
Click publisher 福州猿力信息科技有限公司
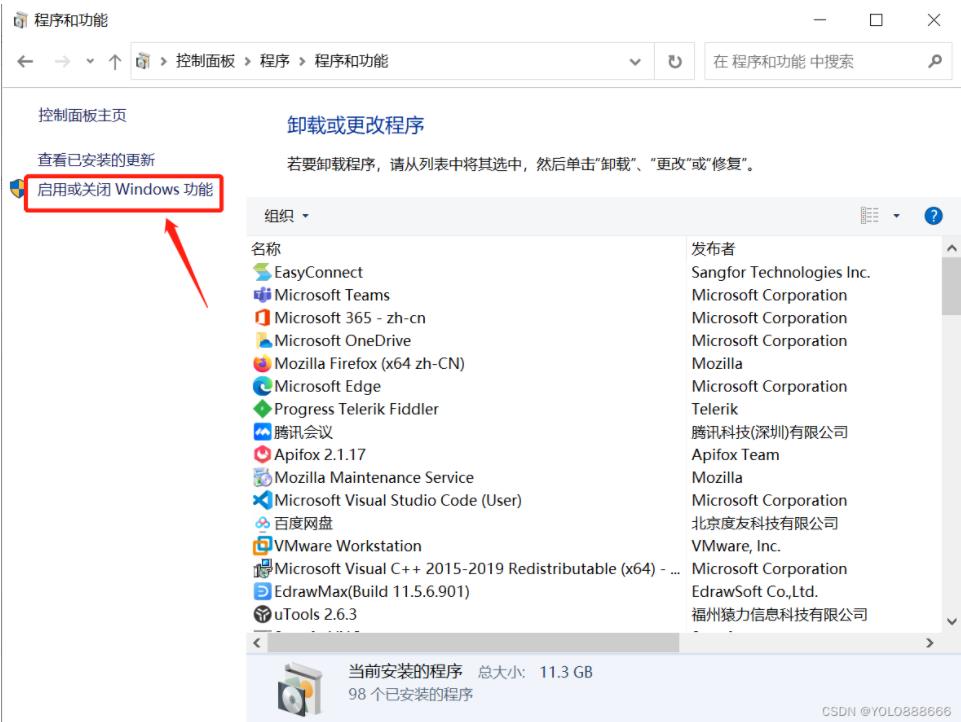click(780, 614)
